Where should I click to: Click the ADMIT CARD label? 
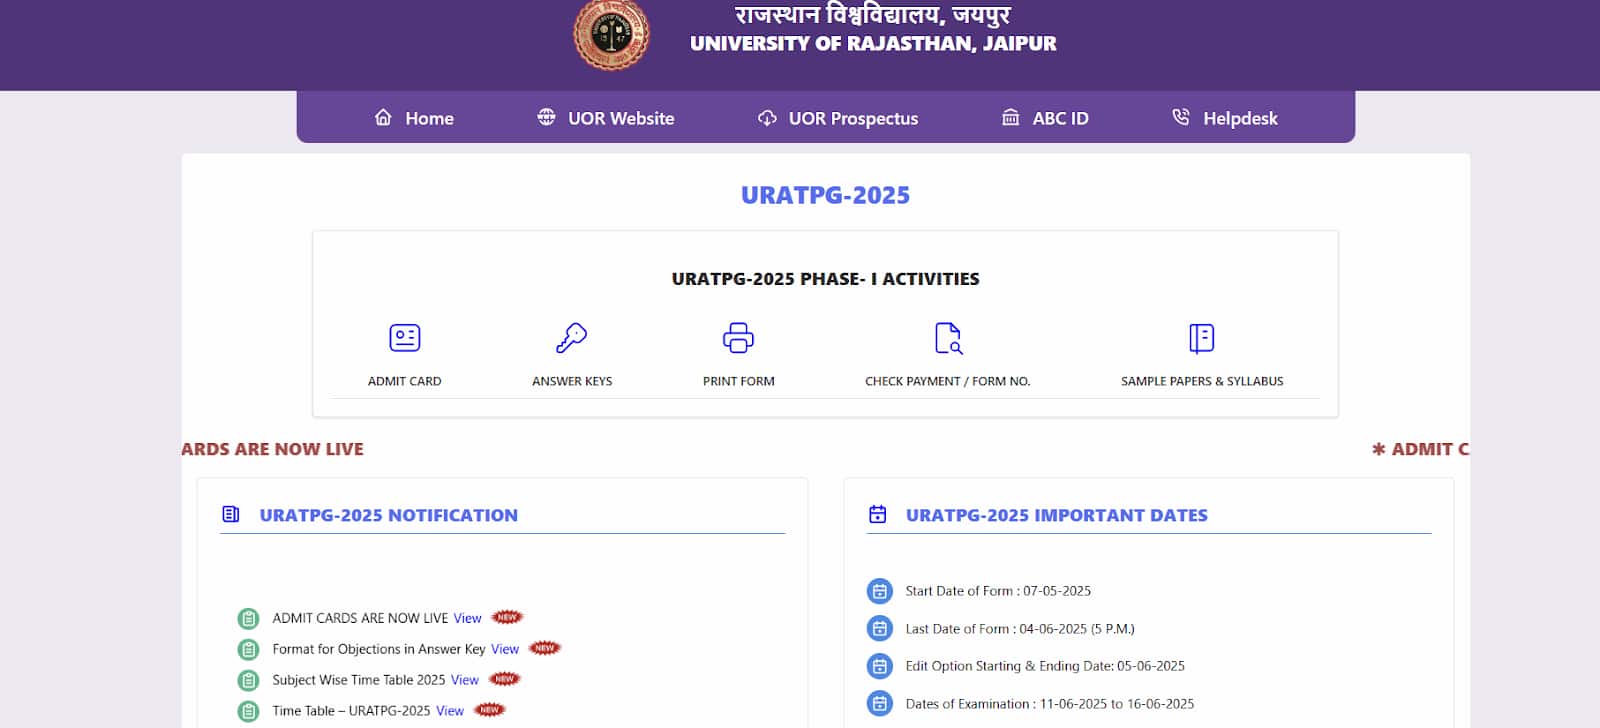tap(405, 381)
